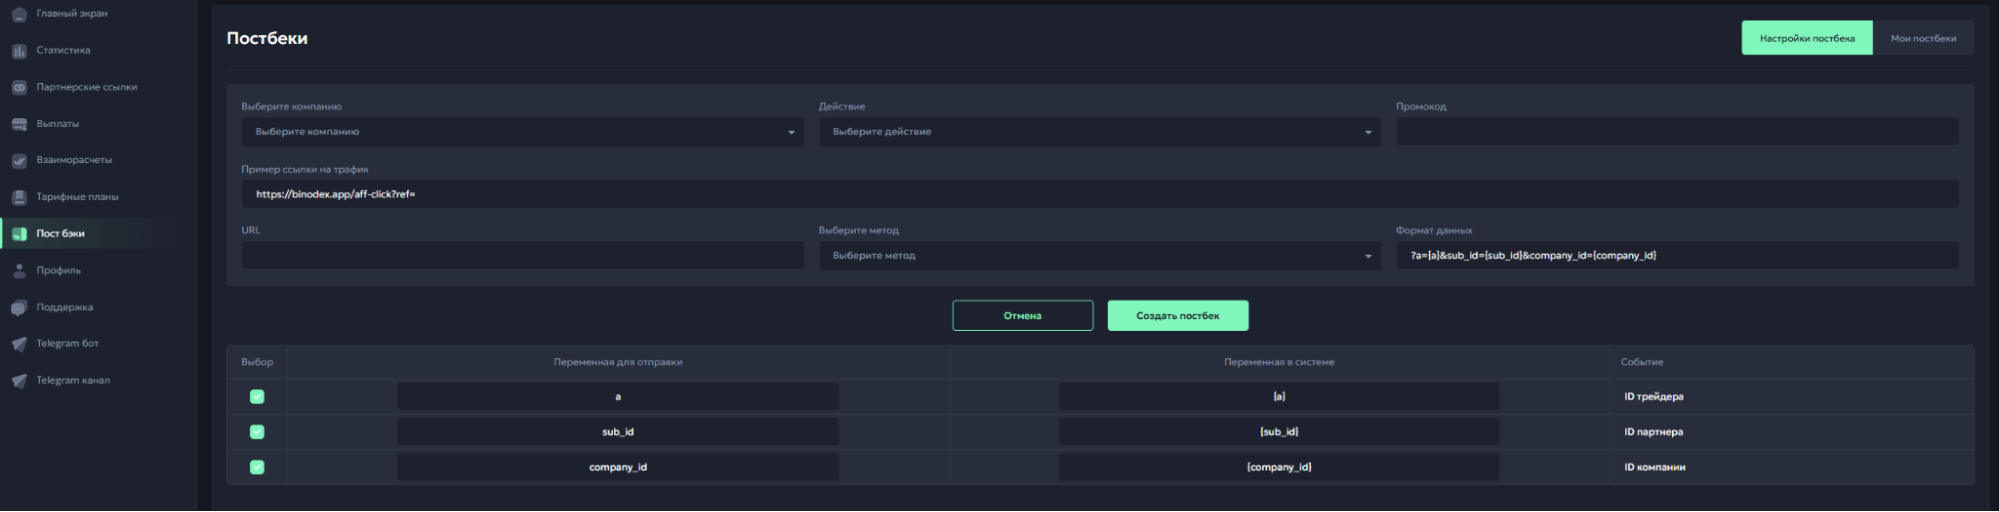Click the Взаиморасчеты sidebar icon
The image size is (1999, 512).
click(19, 161)
